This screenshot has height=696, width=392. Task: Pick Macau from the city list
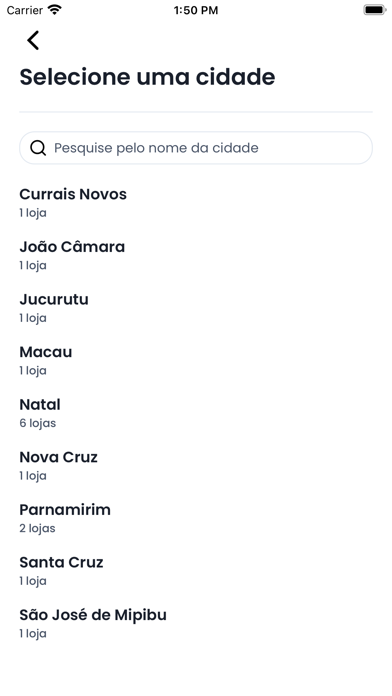196,360
